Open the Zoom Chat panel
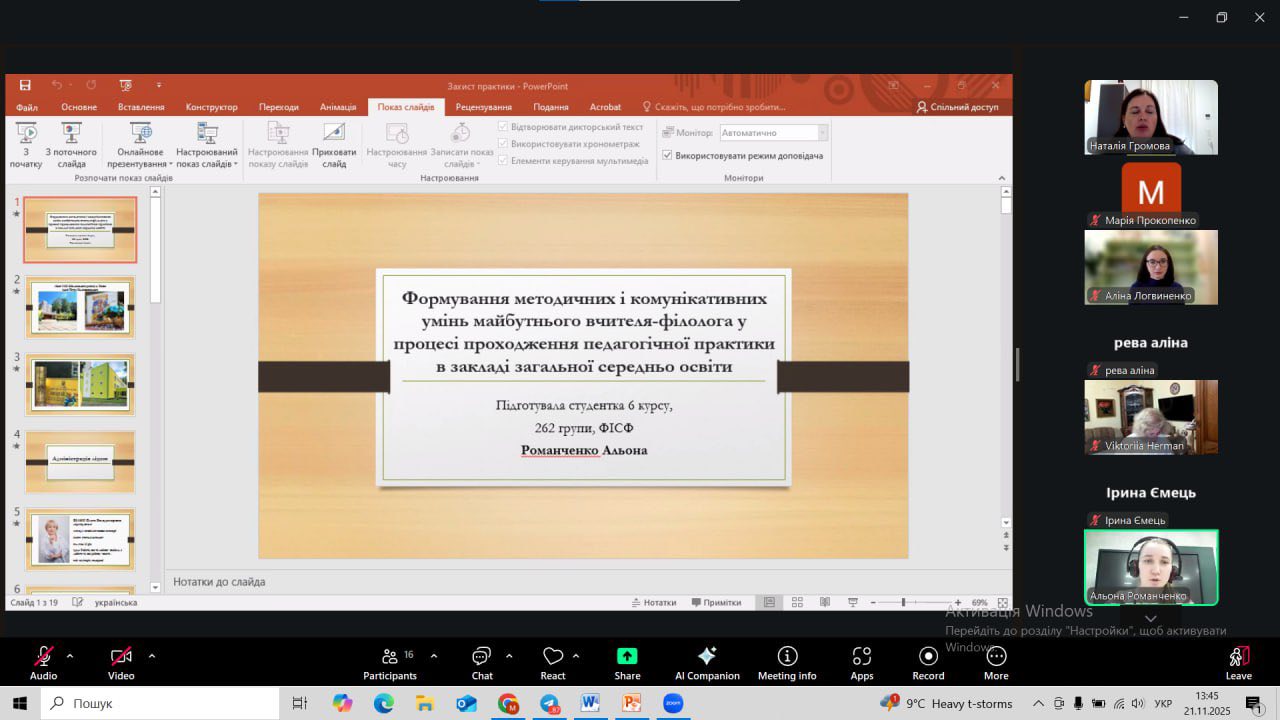The image size is (1280, 720). pyautogui.click(x=482, y=663)
